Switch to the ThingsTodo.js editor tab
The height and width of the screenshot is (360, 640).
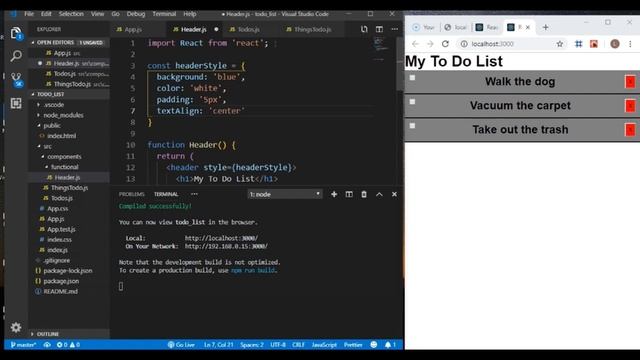[x=312, y=29]
